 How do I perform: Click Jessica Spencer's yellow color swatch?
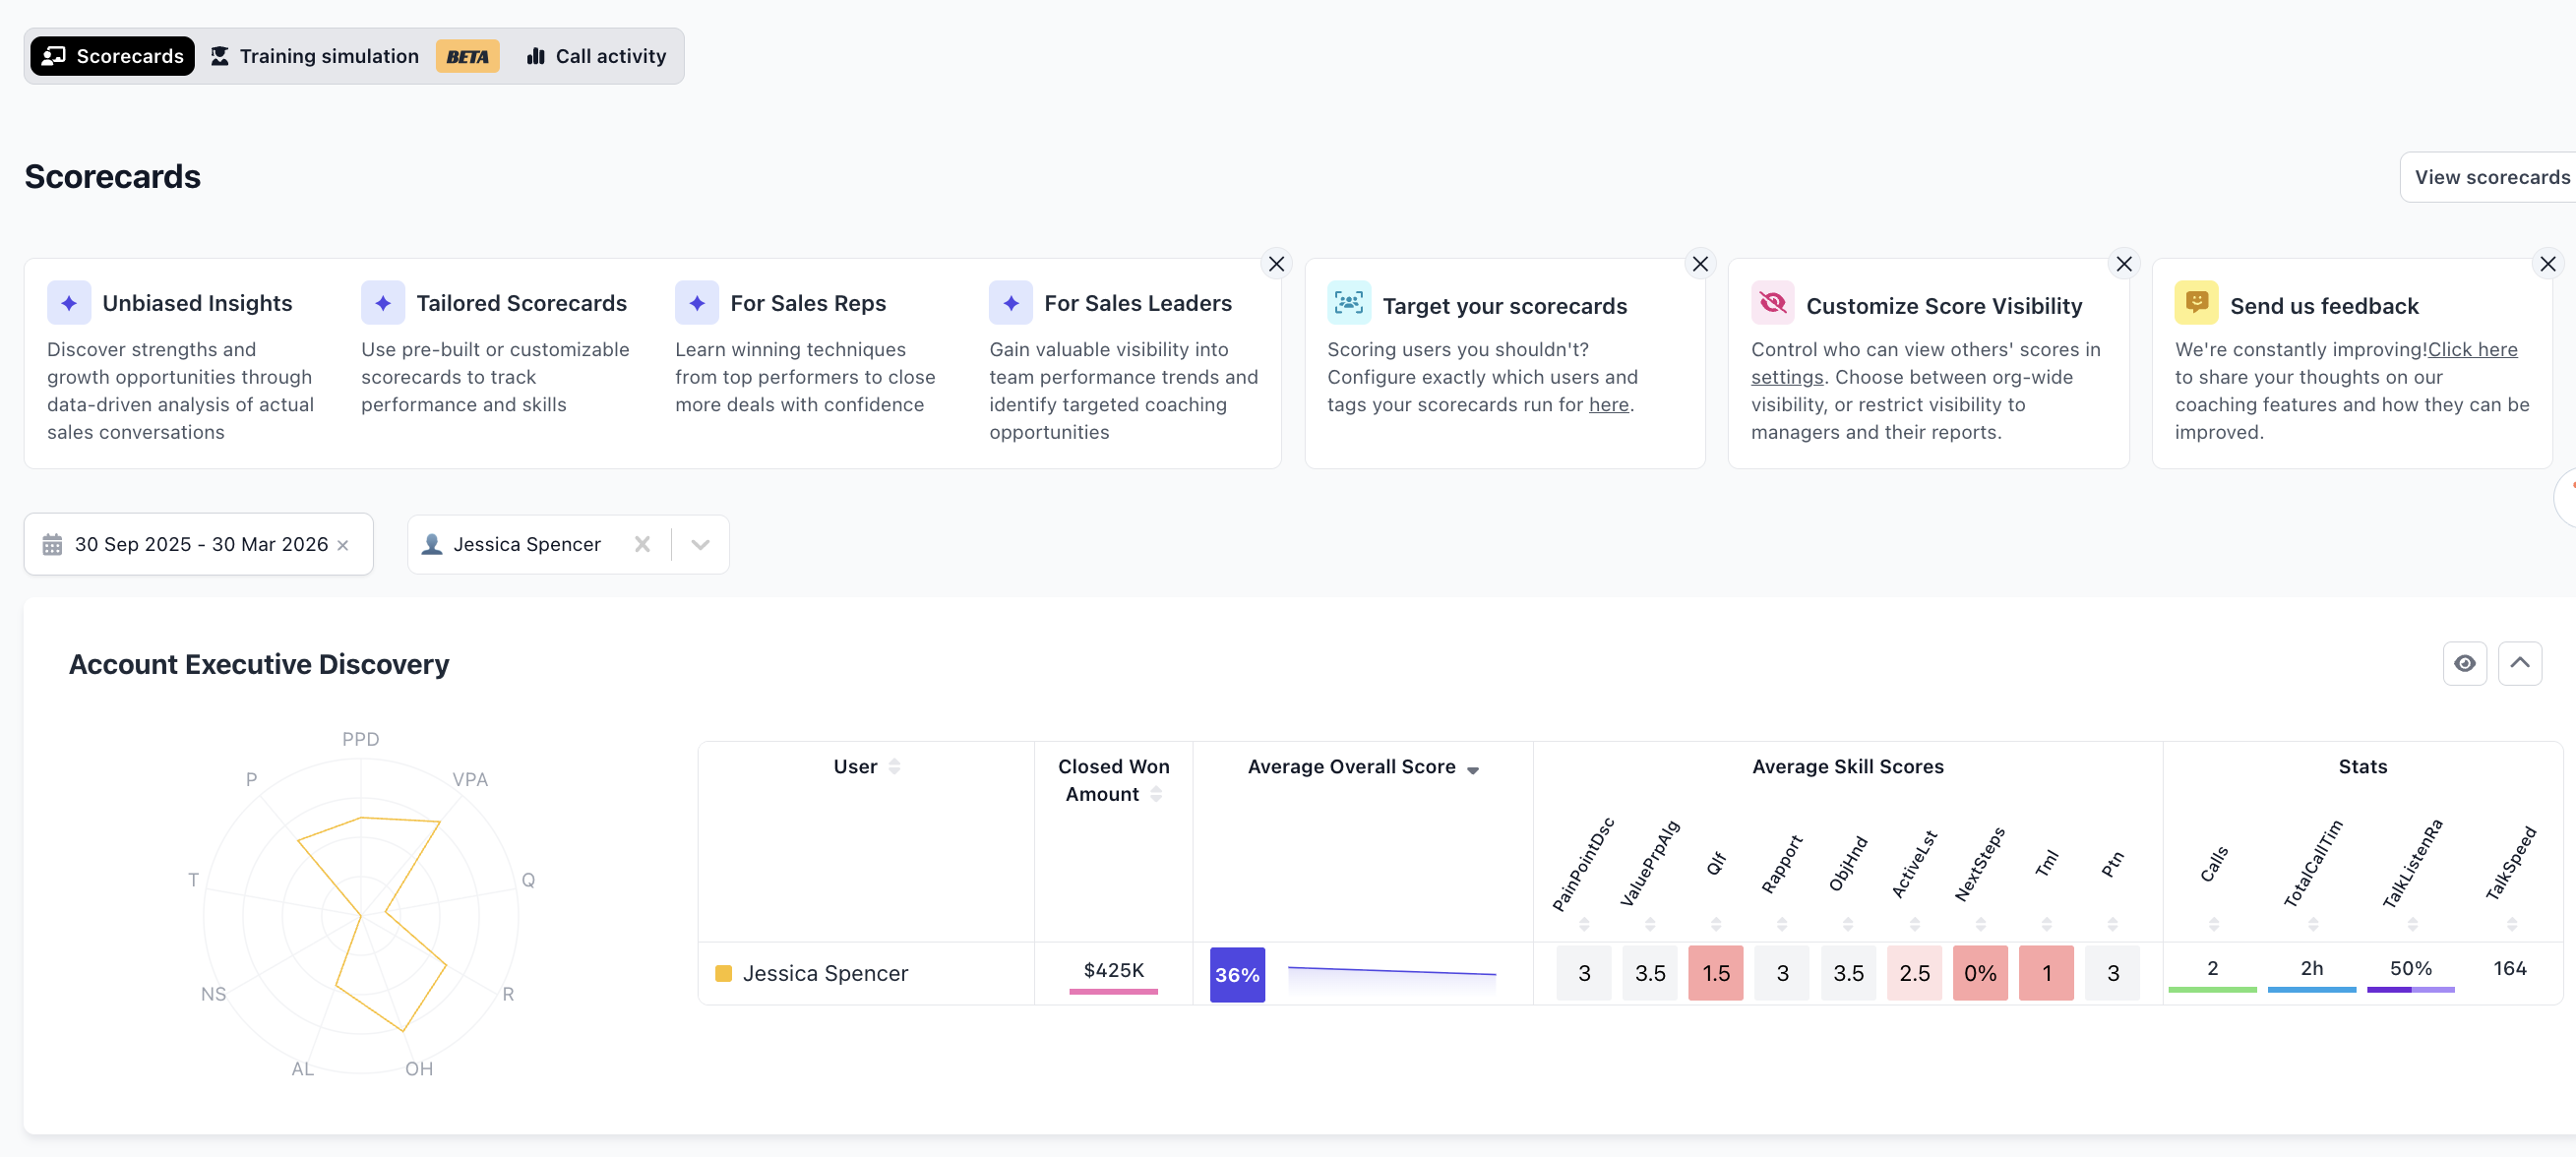[723, 973]
